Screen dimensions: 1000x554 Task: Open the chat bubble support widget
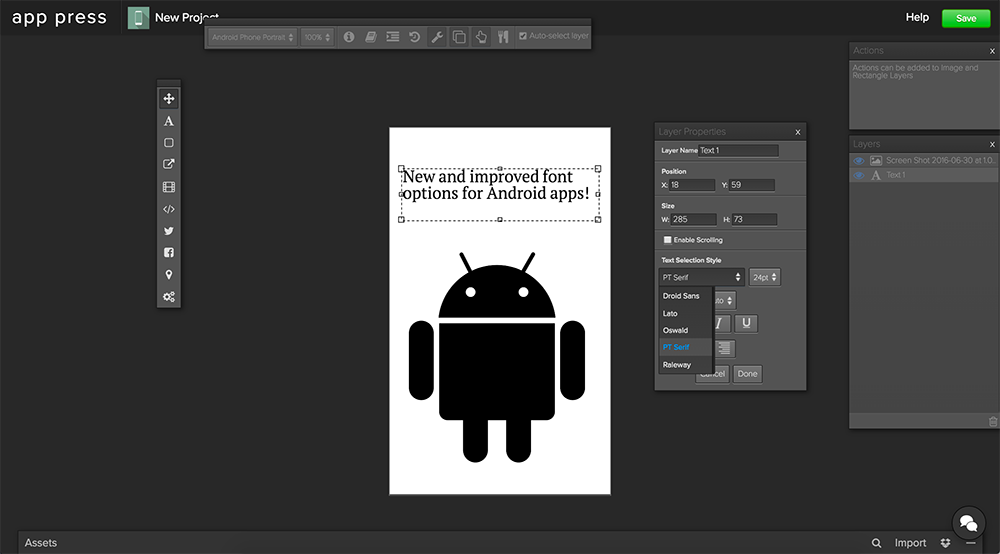click(969, 523)
